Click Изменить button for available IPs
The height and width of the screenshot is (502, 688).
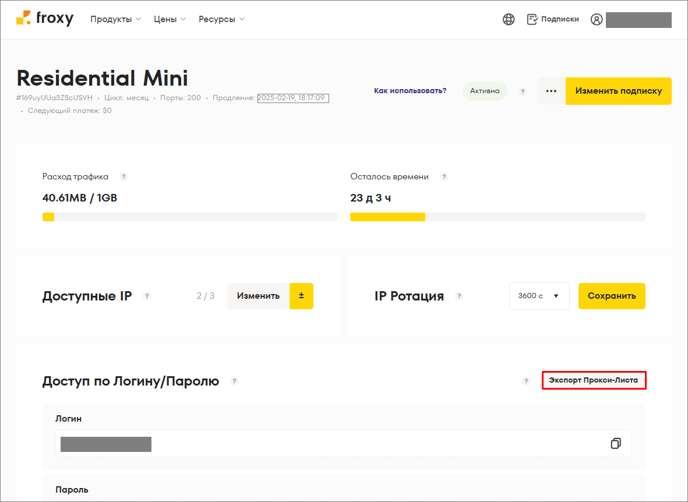pyautogui.click(x=258, y=296)
